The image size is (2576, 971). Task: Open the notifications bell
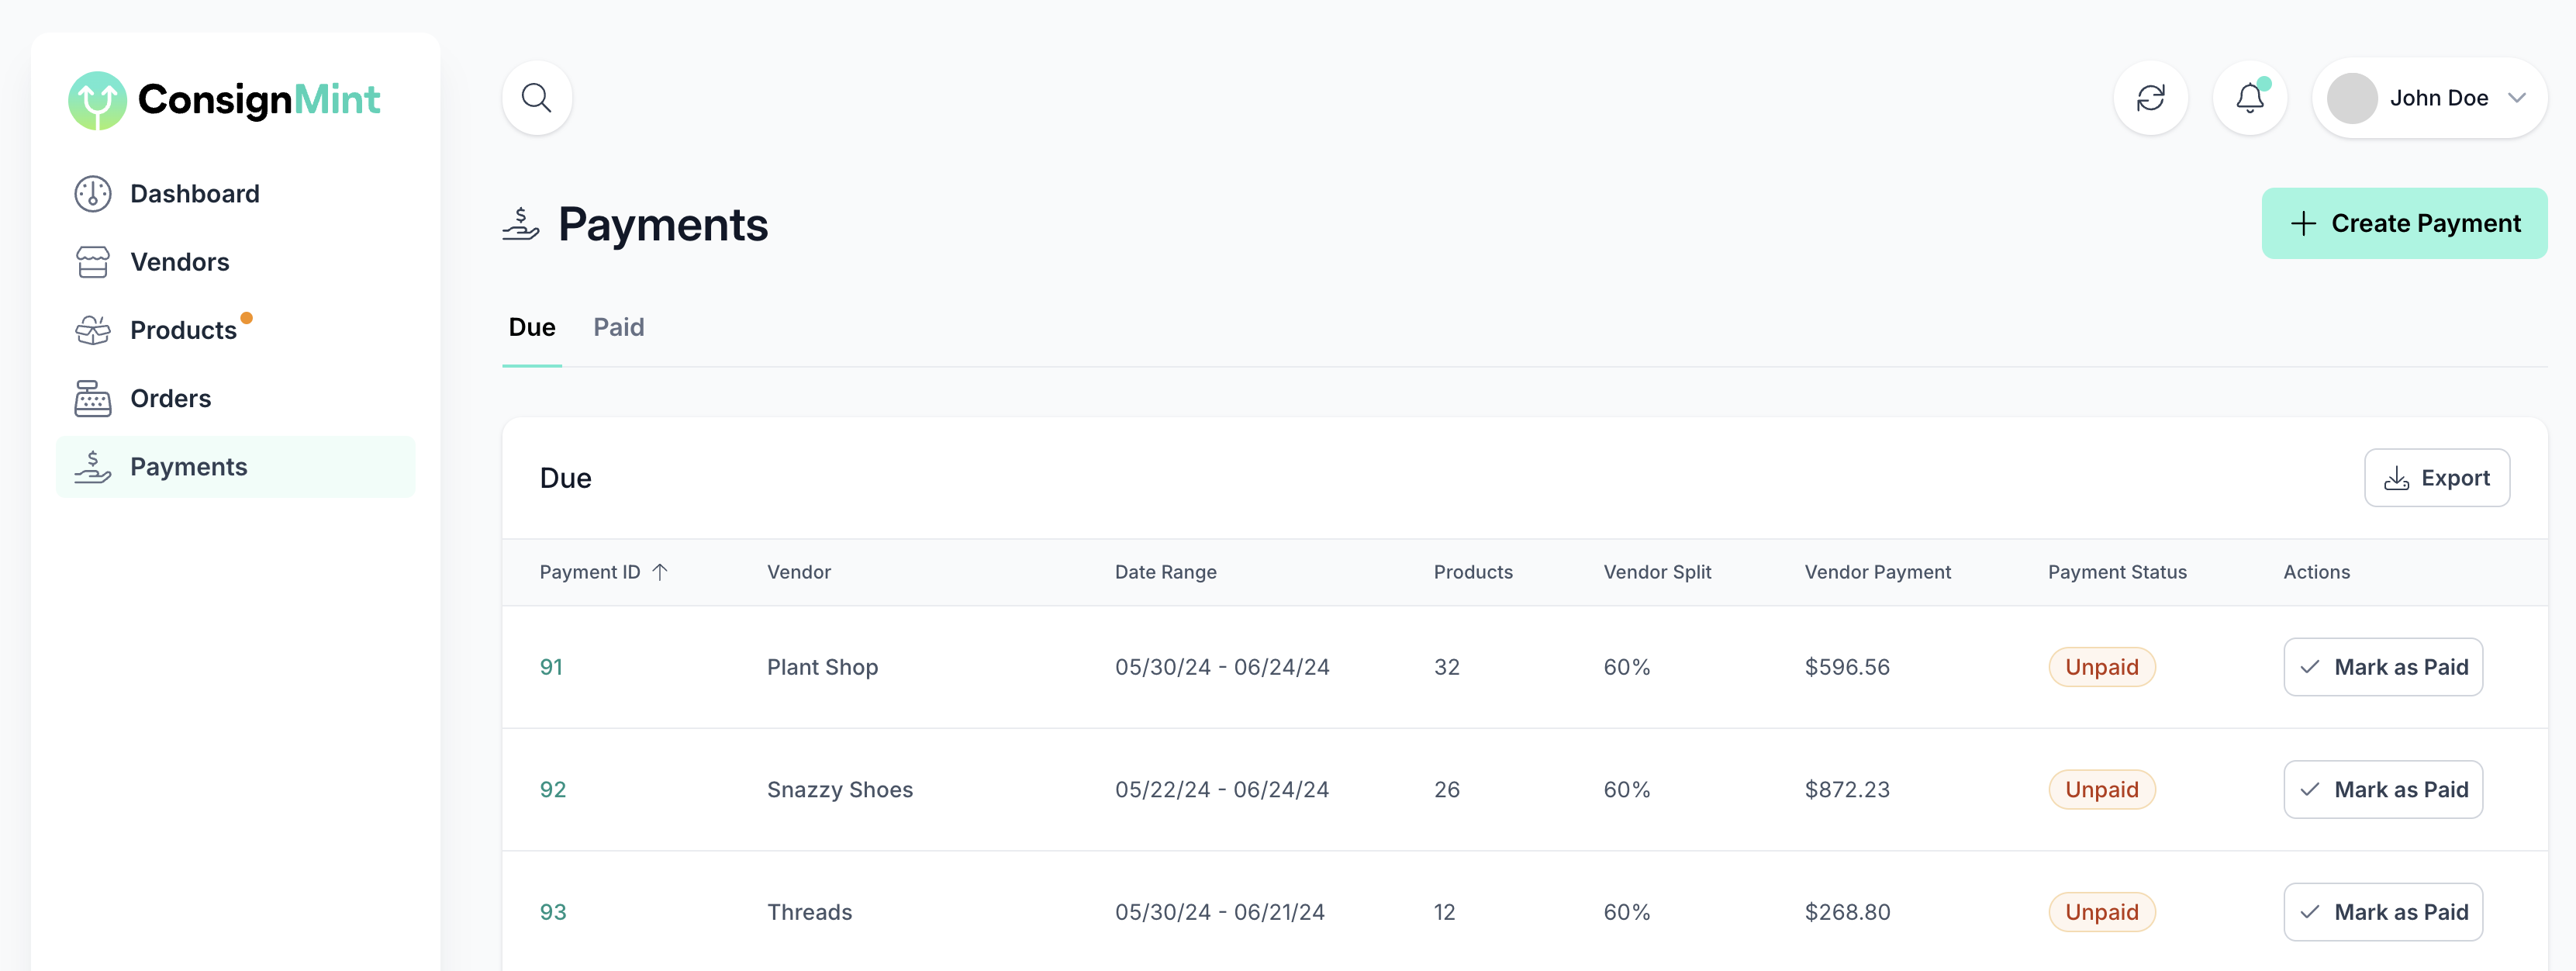(x=2249, y=98)
